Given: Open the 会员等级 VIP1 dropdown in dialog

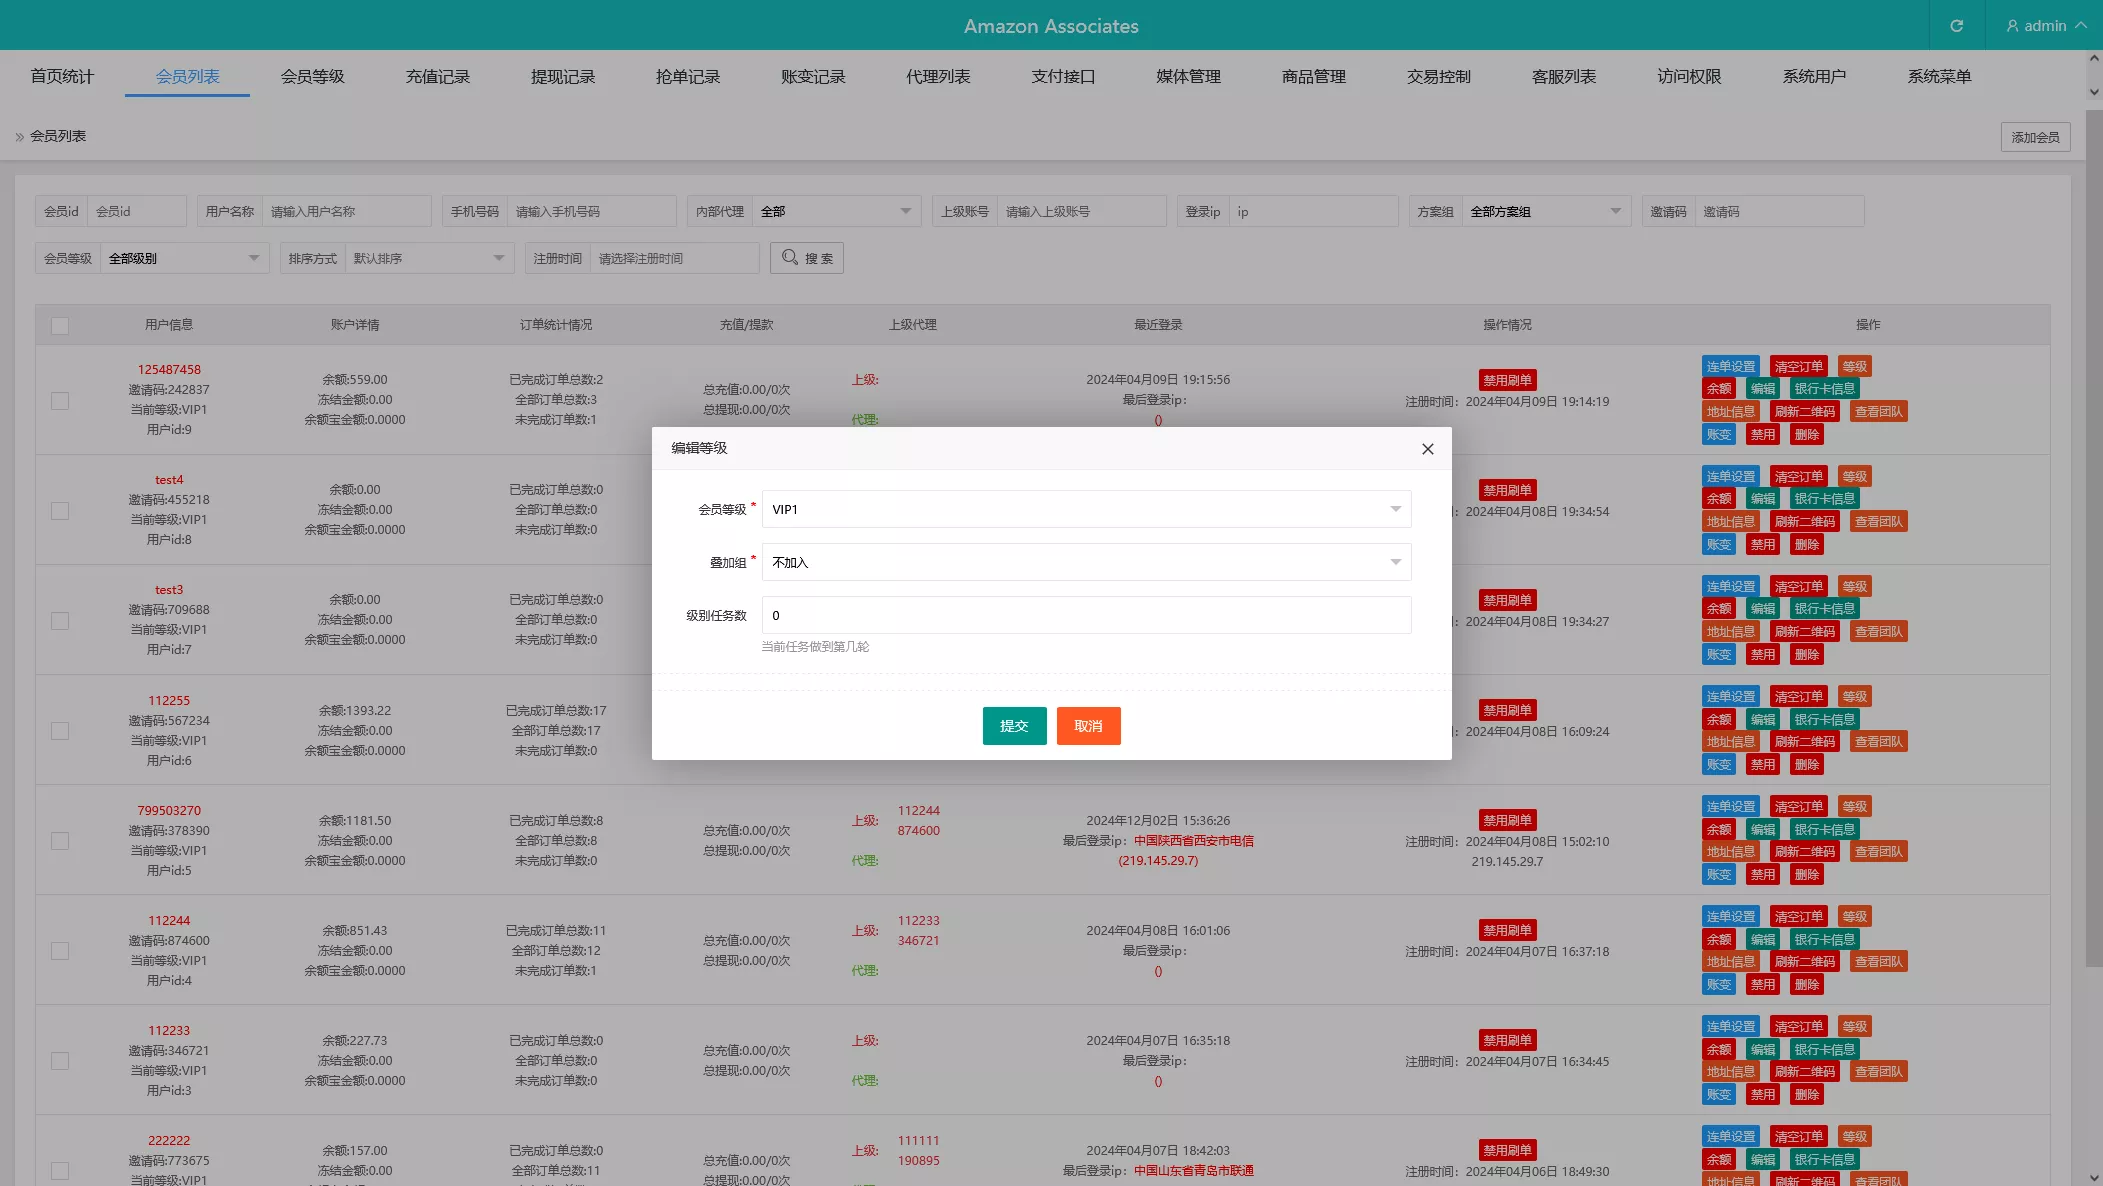Looking at the screenshot, I should [1086, 509].
